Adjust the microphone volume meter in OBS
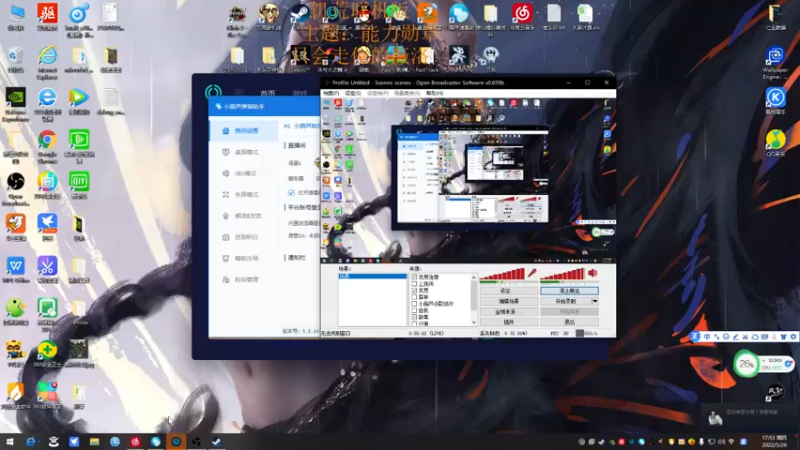800x450 pixels. tap(503, 275)
